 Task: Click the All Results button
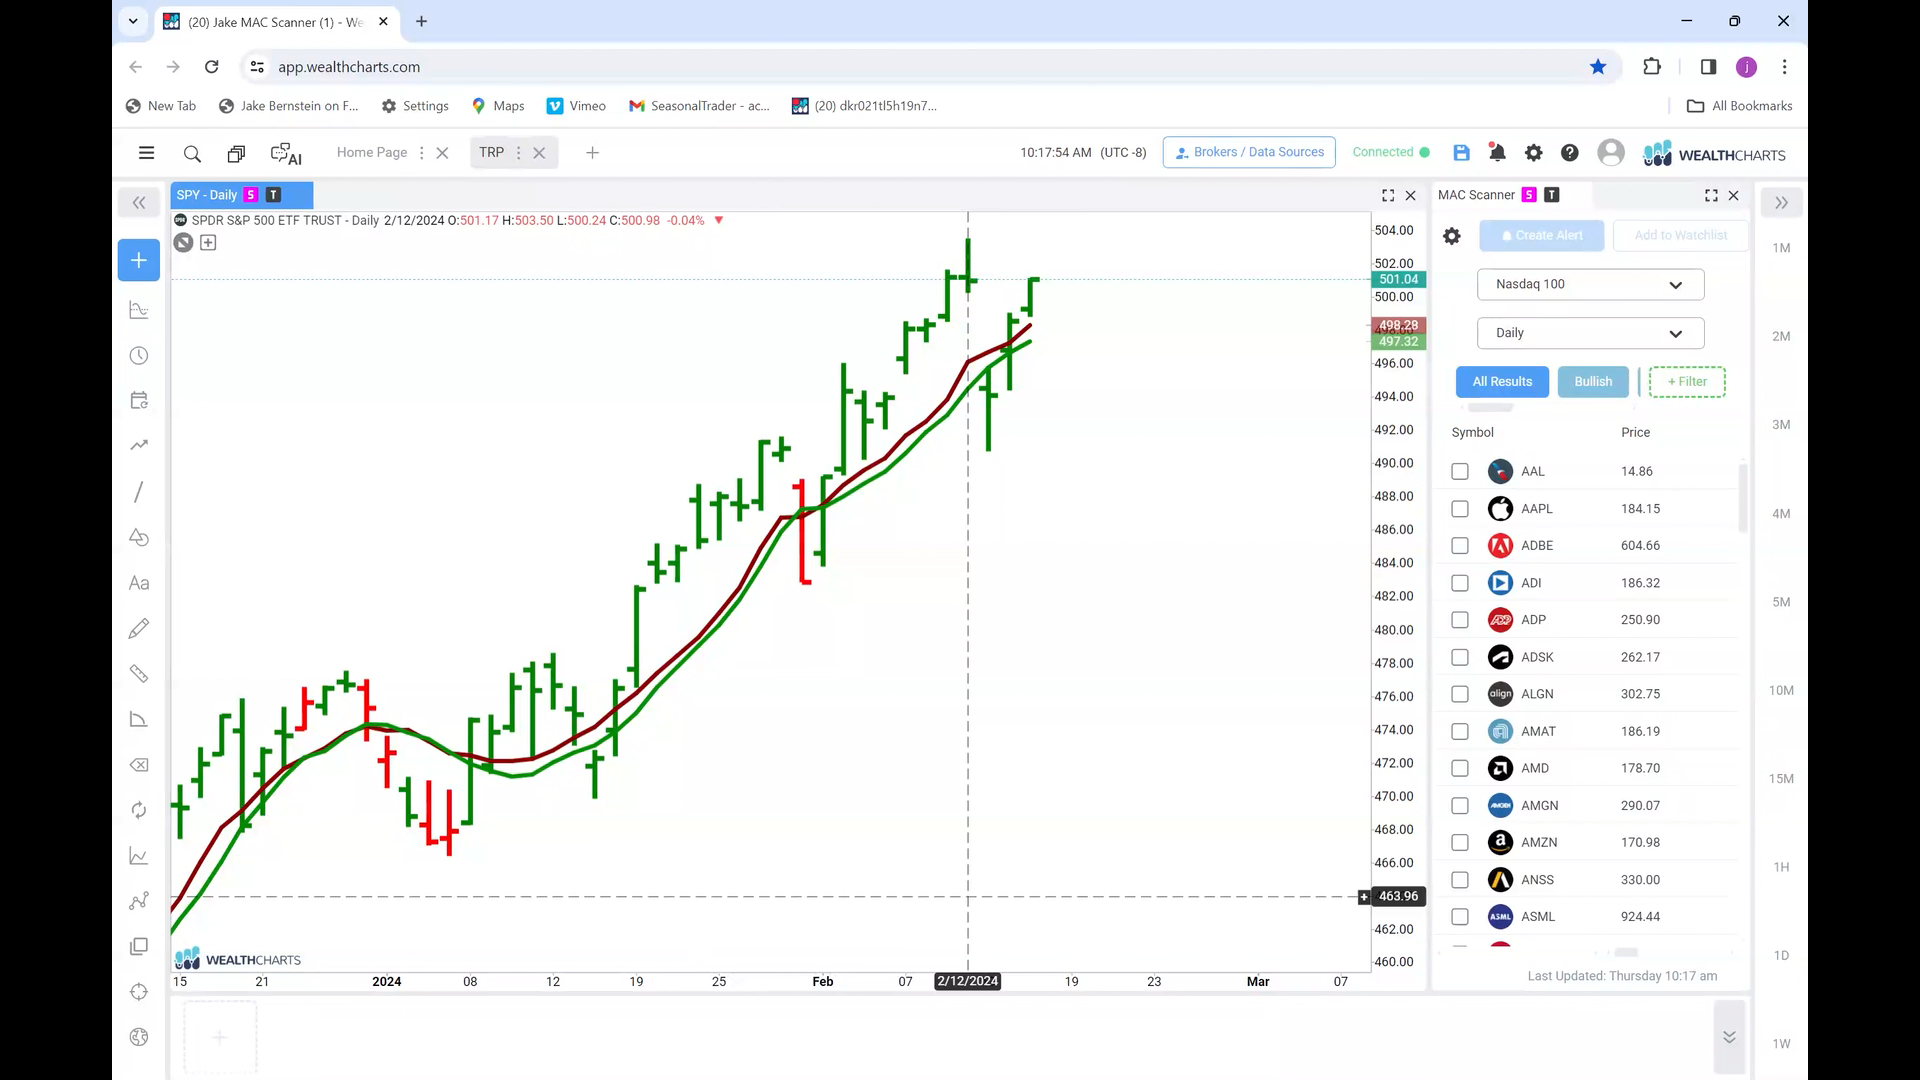click(x=1502, y=382)
